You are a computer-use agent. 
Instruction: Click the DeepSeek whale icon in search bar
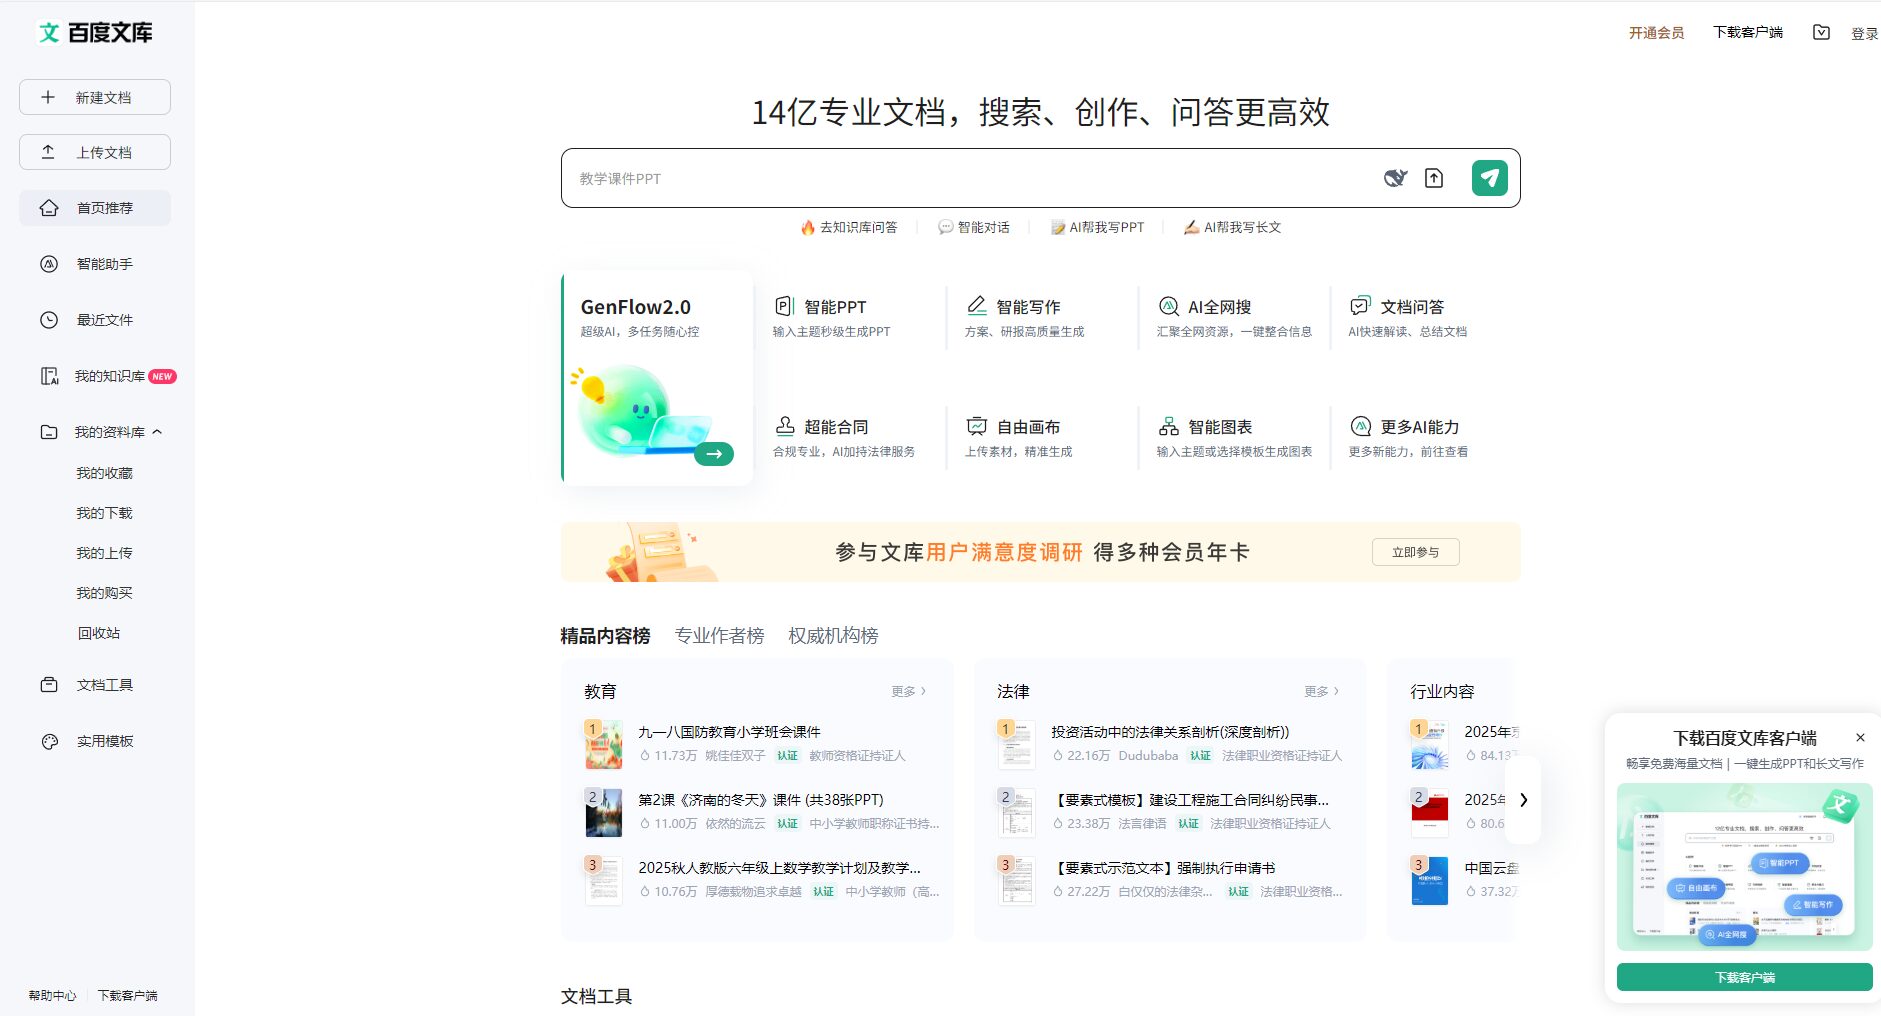click(1395, 178)
